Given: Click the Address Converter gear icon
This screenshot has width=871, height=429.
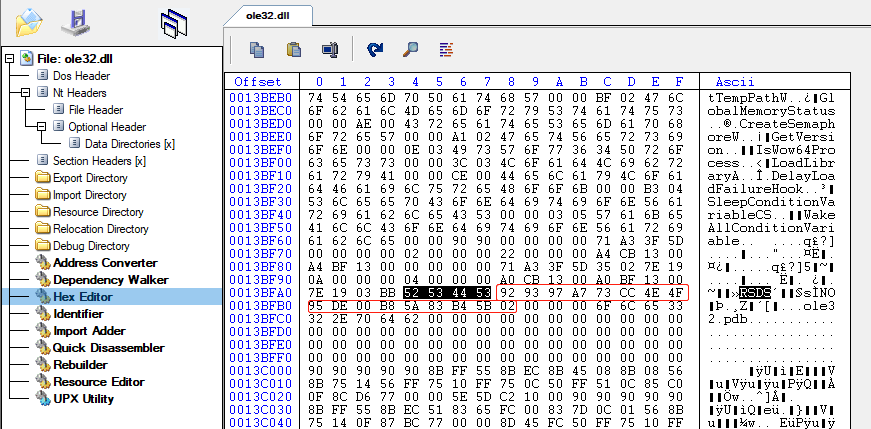Looking at the screenshot, I should pos(42,262).
